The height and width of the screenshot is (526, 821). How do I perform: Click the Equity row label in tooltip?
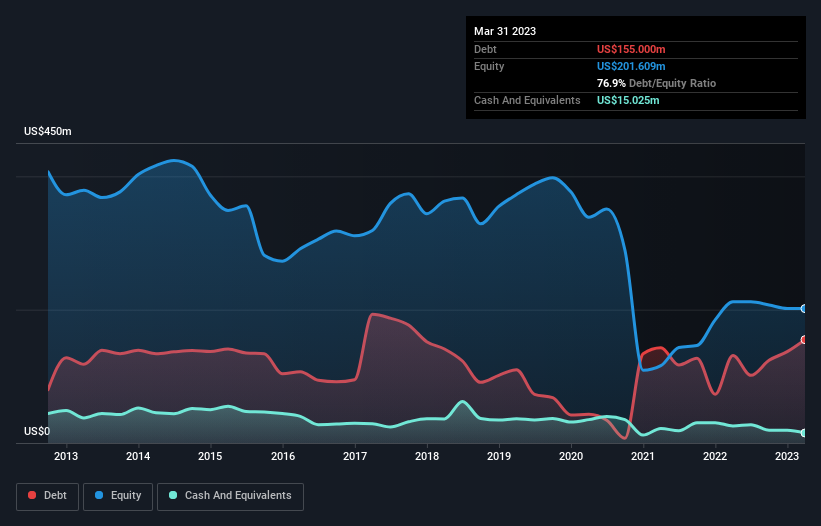(489, 66)
